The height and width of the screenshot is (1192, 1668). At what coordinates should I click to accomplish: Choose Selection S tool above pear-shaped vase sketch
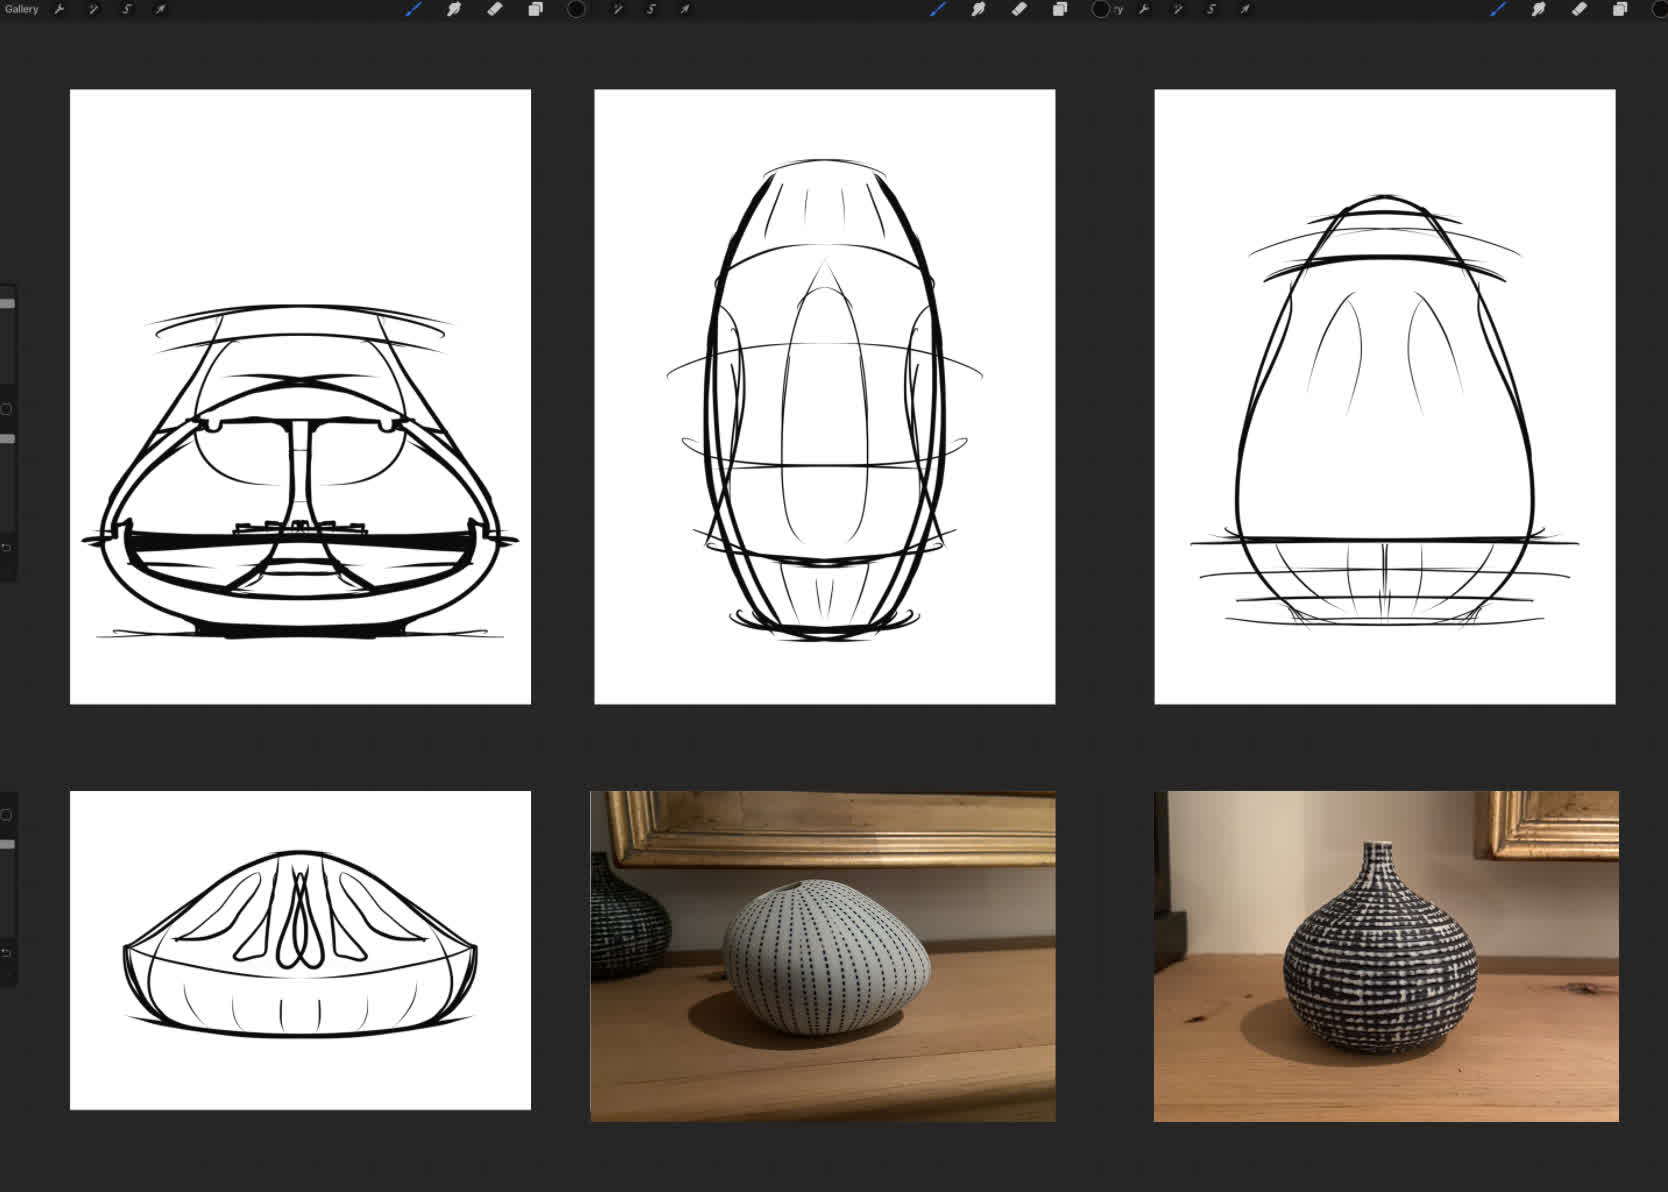pos(1211,9)
